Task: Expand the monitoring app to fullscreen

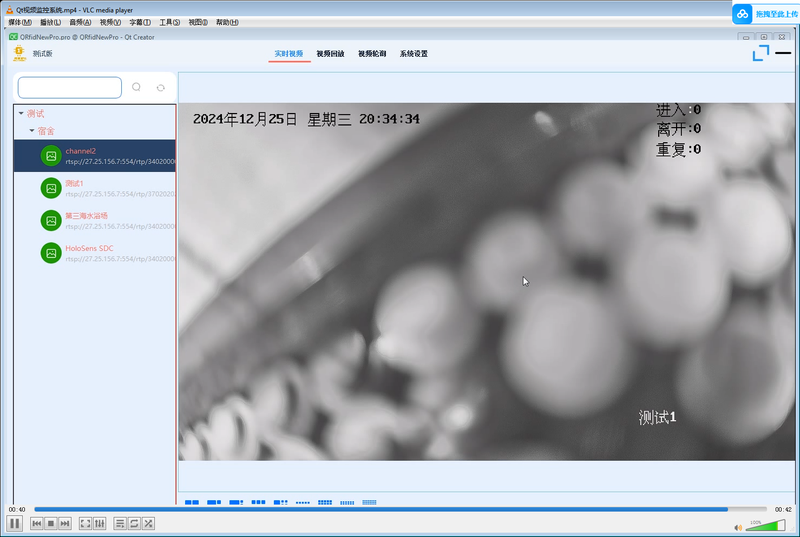Action: click(x=761, y=53)
